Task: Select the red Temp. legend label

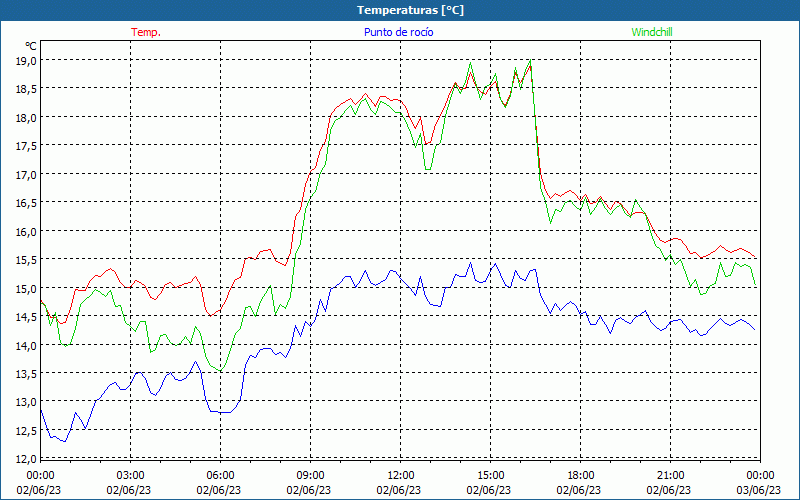Action: tap(146, 32)
